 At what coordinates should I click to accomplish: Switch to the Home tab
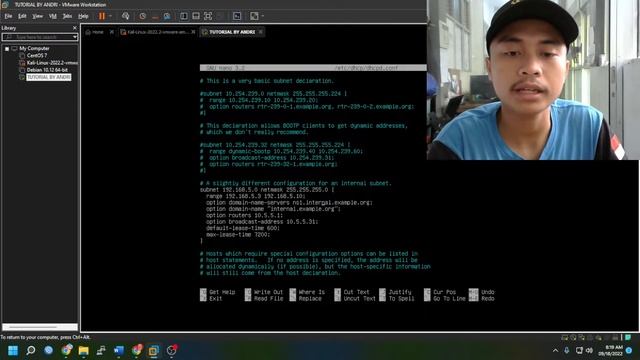[97, 32]
